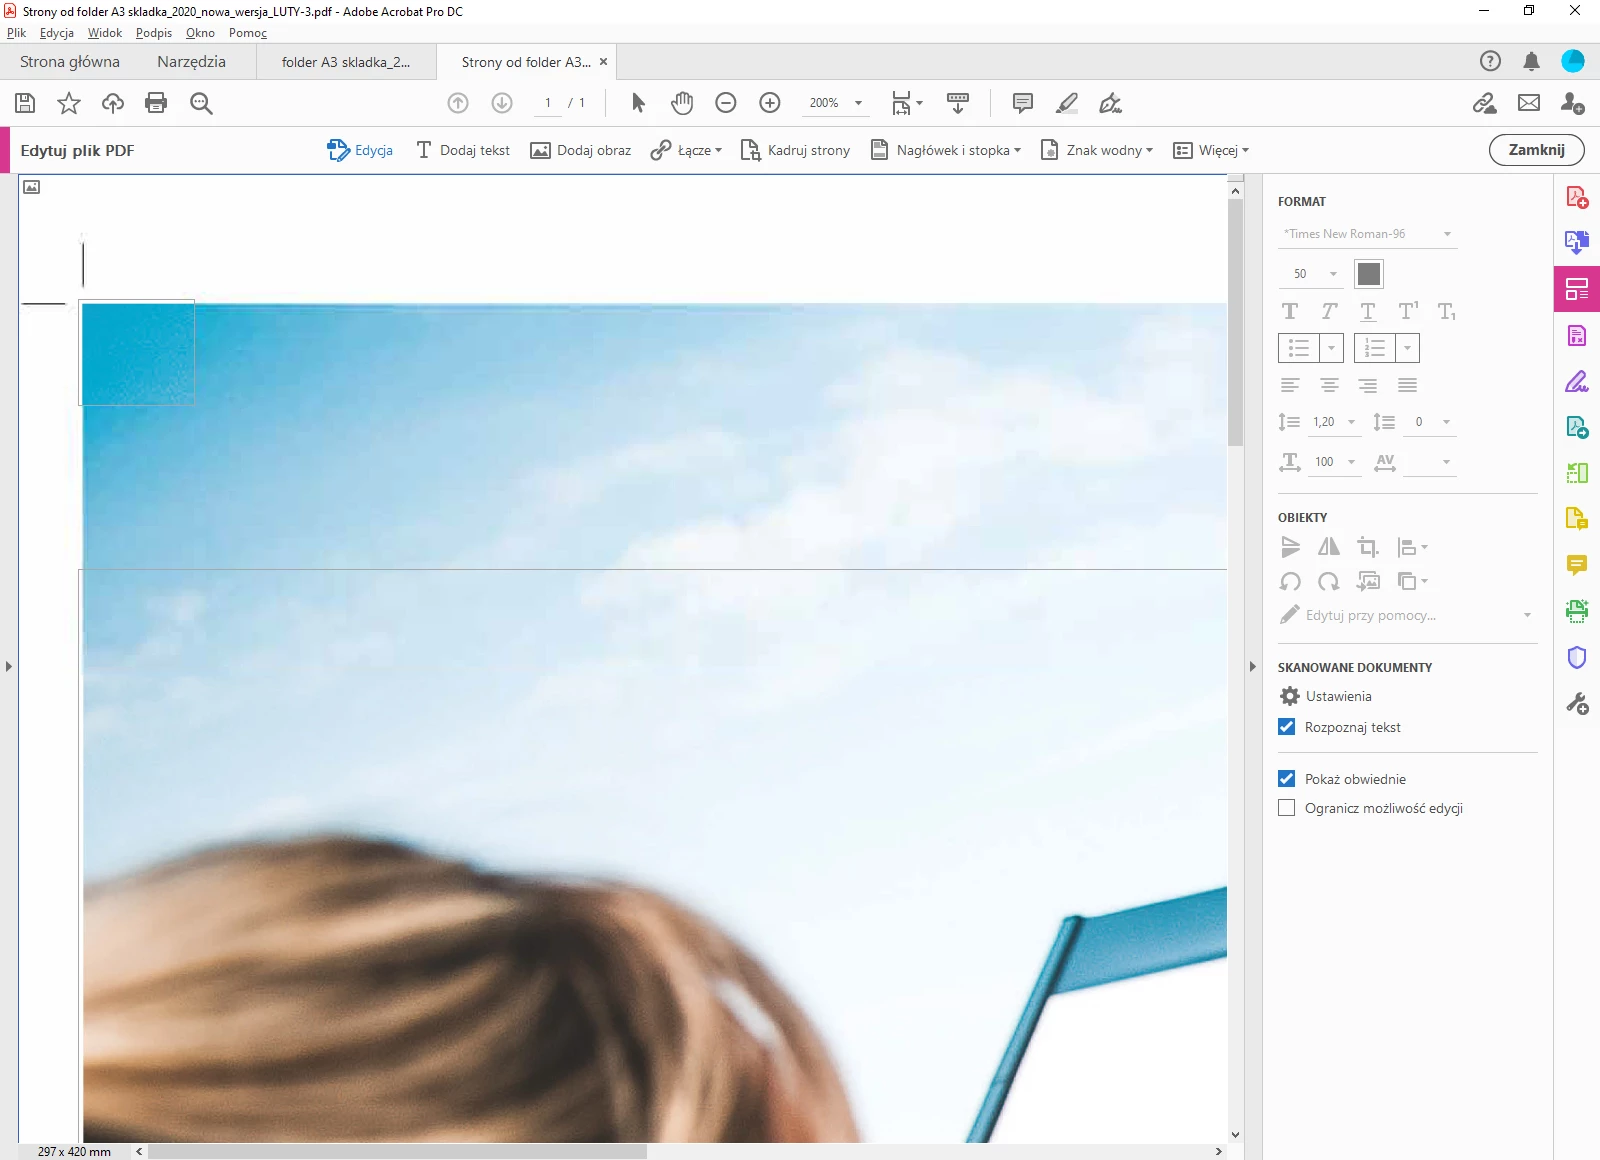The height and width of the screenshot is (1160, 1600).
Task: Select Dodaj tekst in the edit toolbar
Action: coord(462,150)
